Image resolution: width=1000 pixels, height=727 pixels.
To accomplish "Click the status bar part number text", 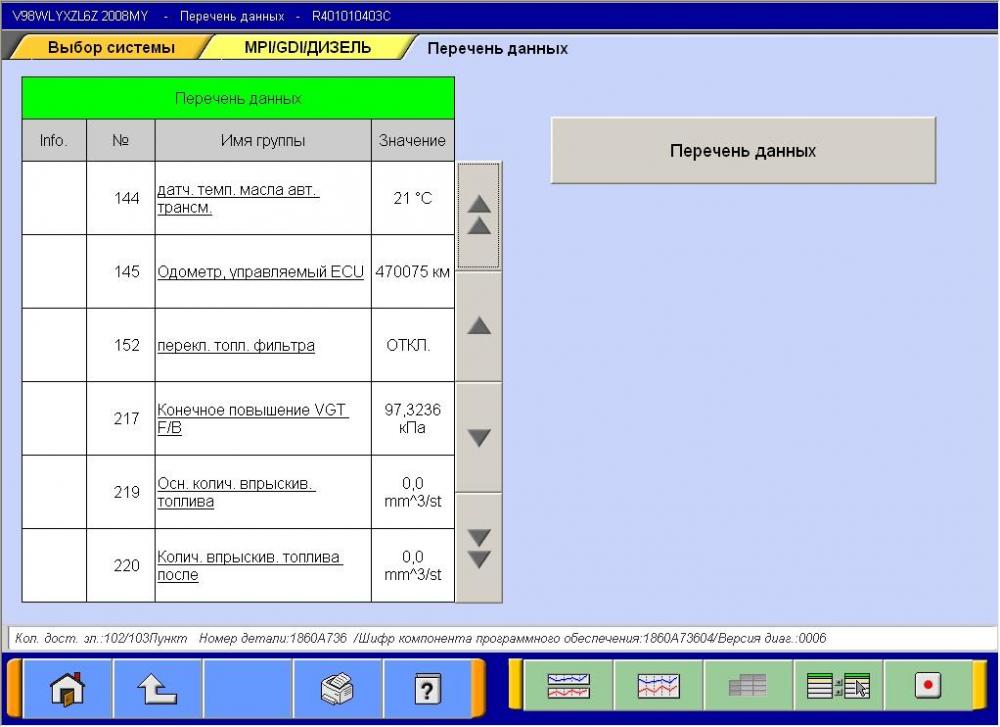I will tap(273, 638).
